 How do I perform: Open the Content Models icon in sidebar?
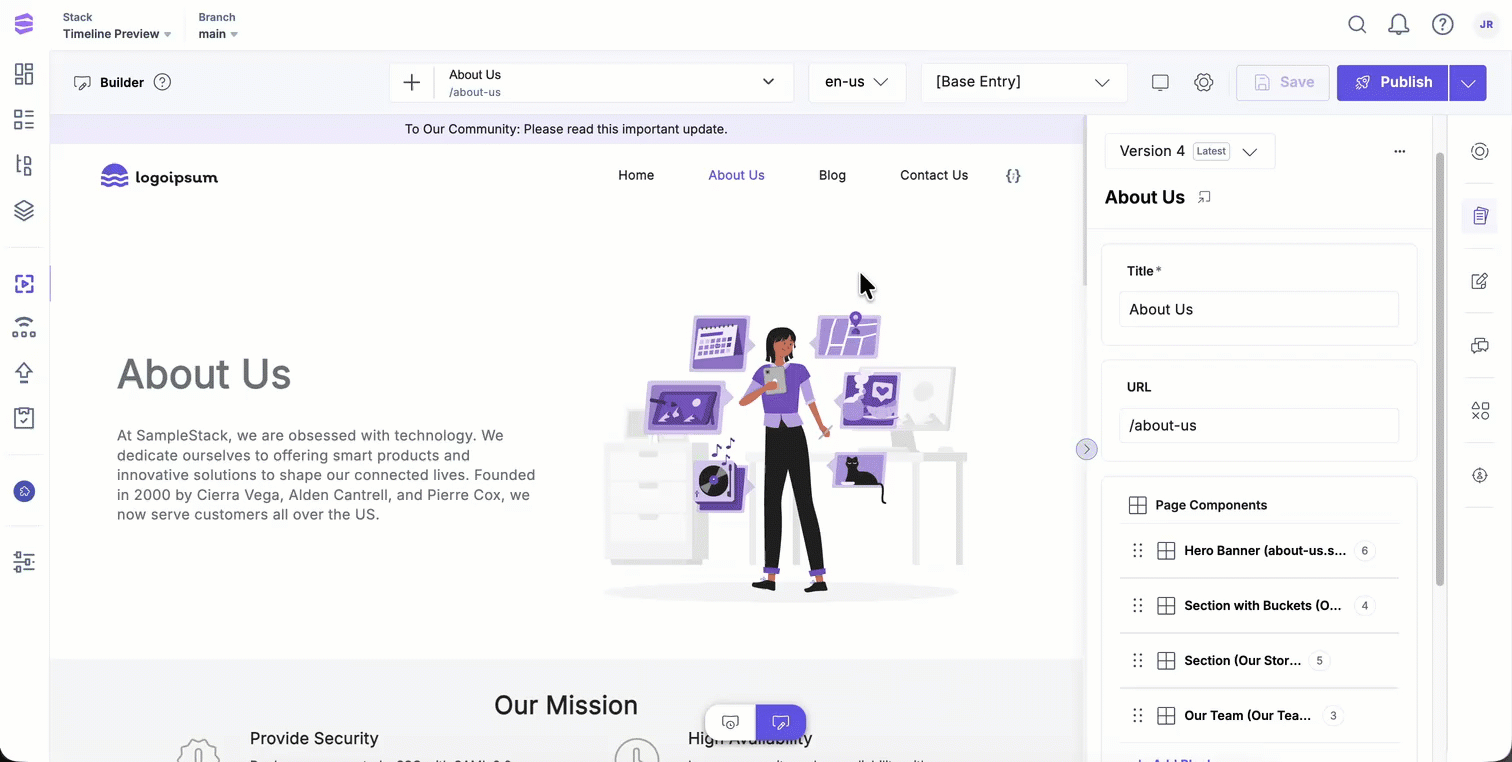point(24,165)
